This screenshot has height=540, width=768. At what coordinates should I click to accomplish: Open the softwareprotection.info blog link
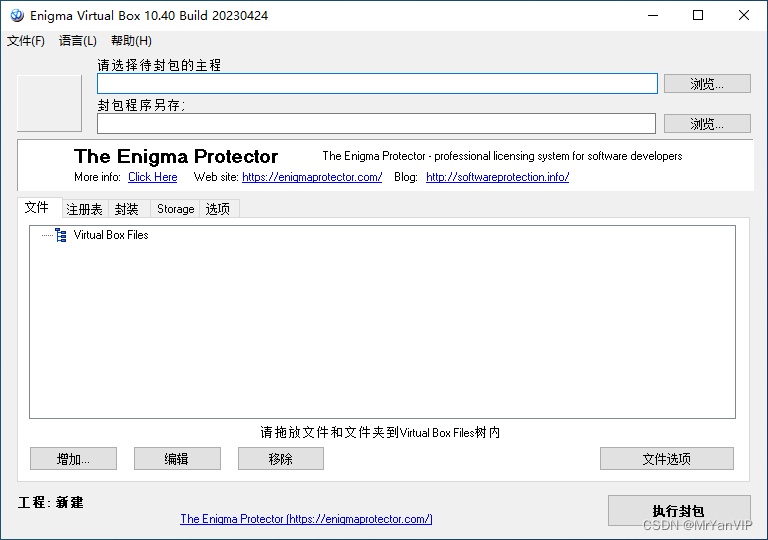(498, 177)
